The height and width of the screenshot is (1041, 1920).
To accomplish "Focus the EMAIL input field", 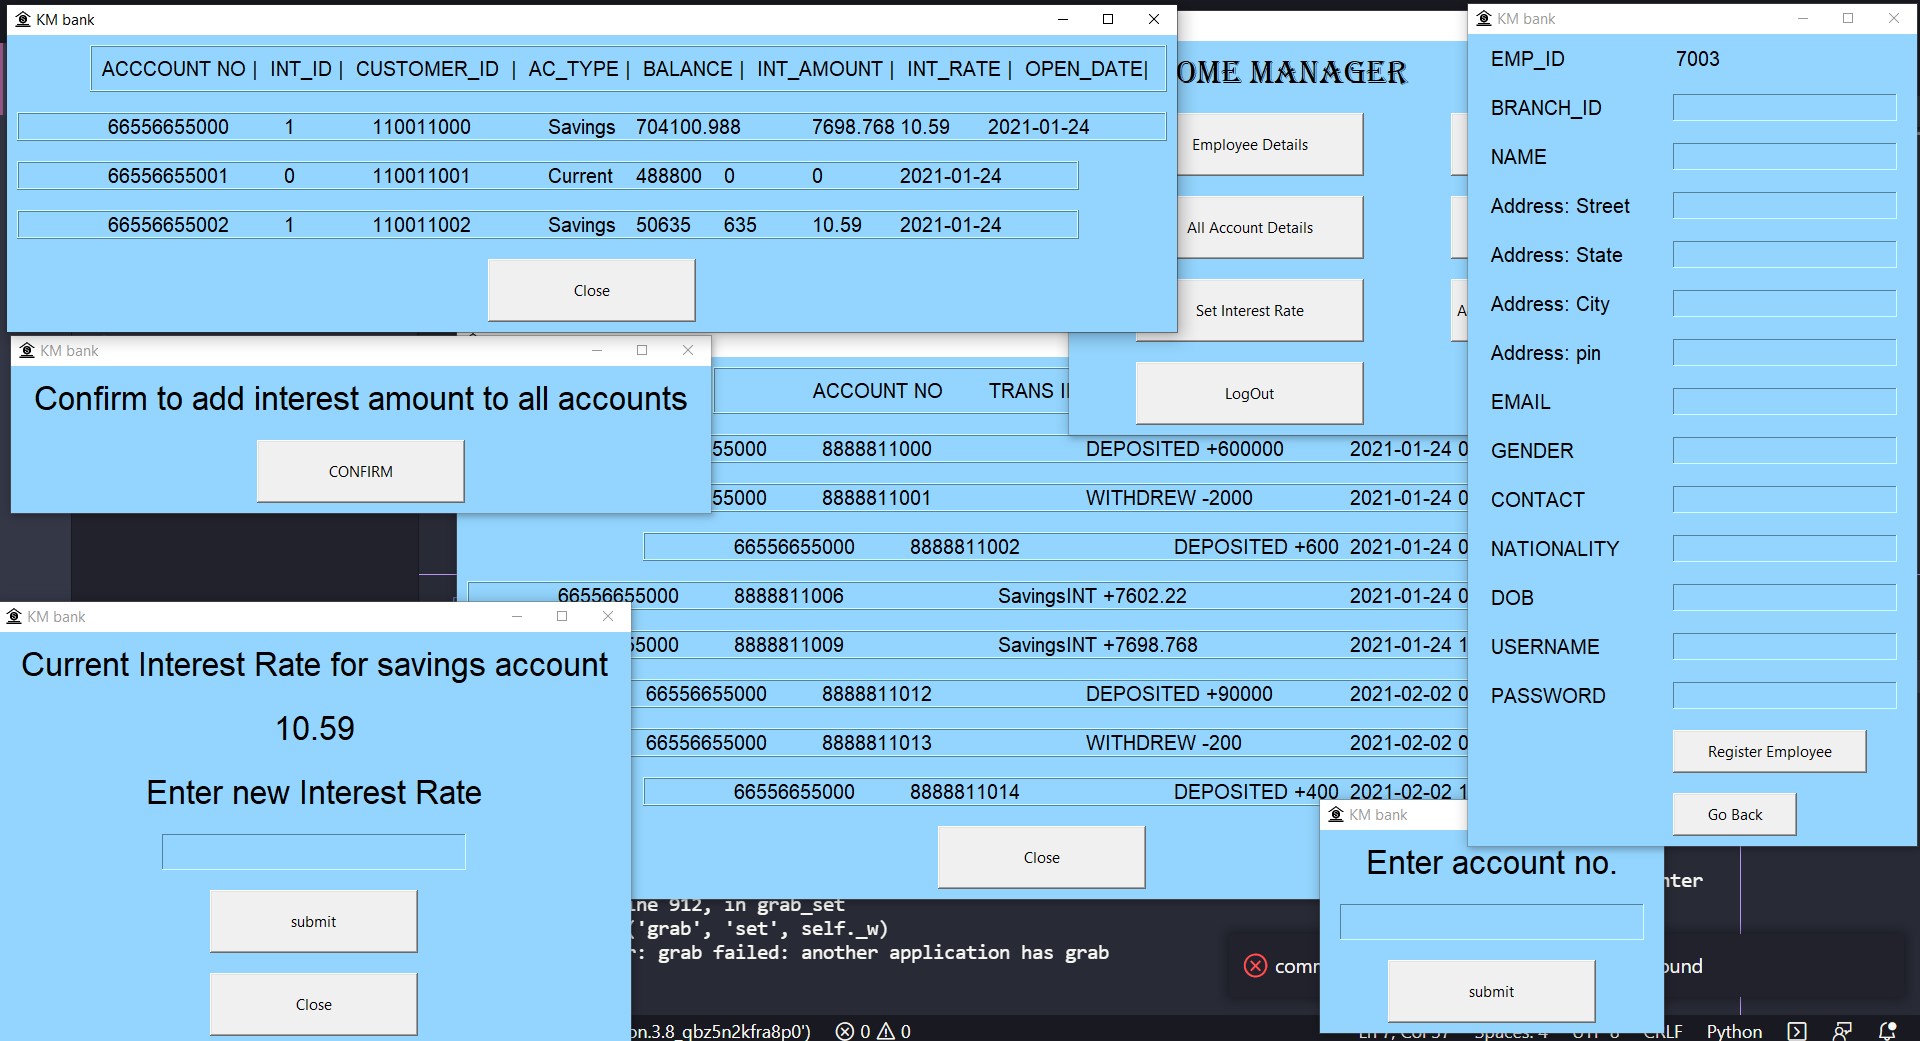I will pos(1784,402).
